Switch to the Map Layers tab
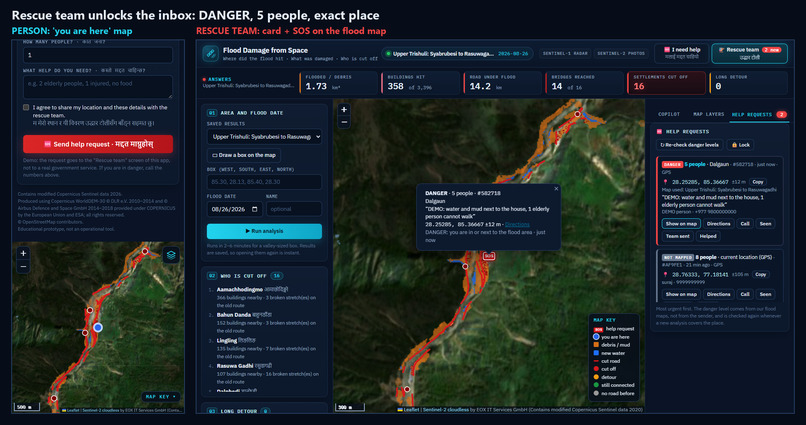 click(x=708, y=115)
